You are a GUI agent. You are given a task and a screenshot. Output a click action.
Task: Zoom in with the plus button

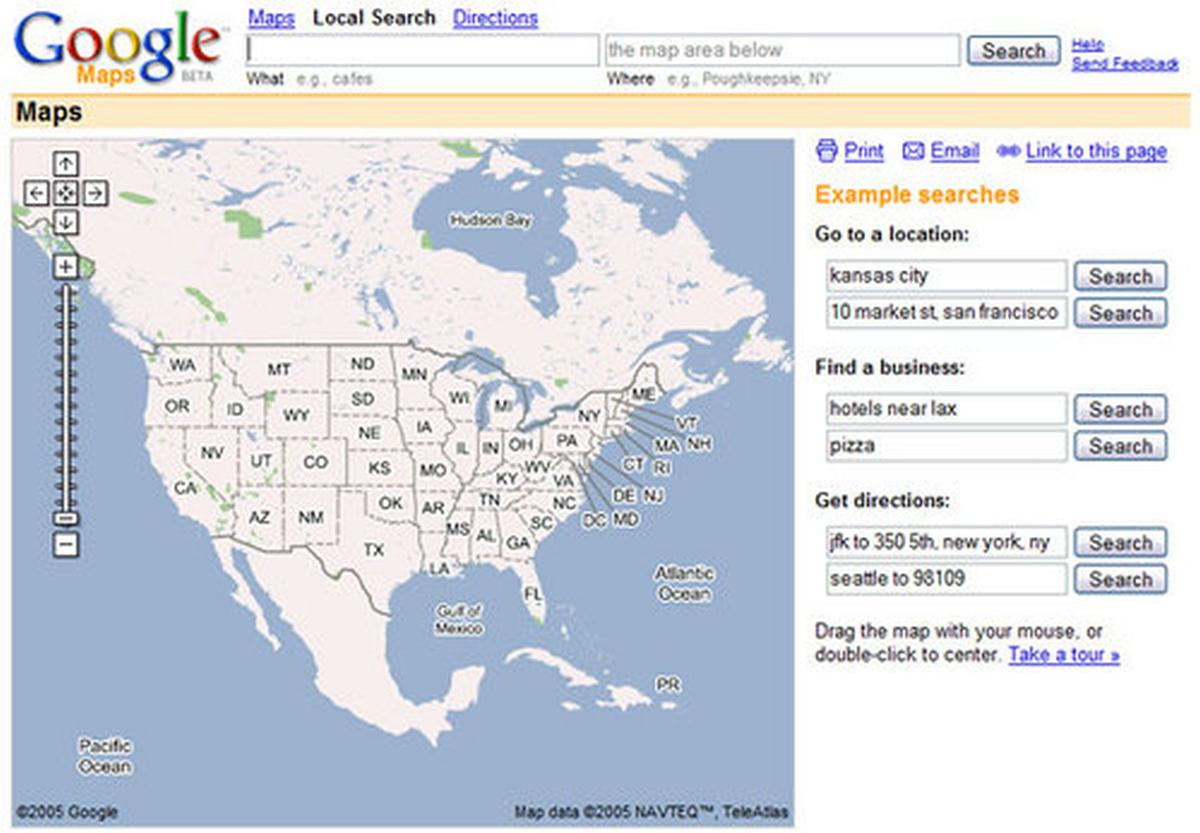pyautogui.click(x=66, y=266)
